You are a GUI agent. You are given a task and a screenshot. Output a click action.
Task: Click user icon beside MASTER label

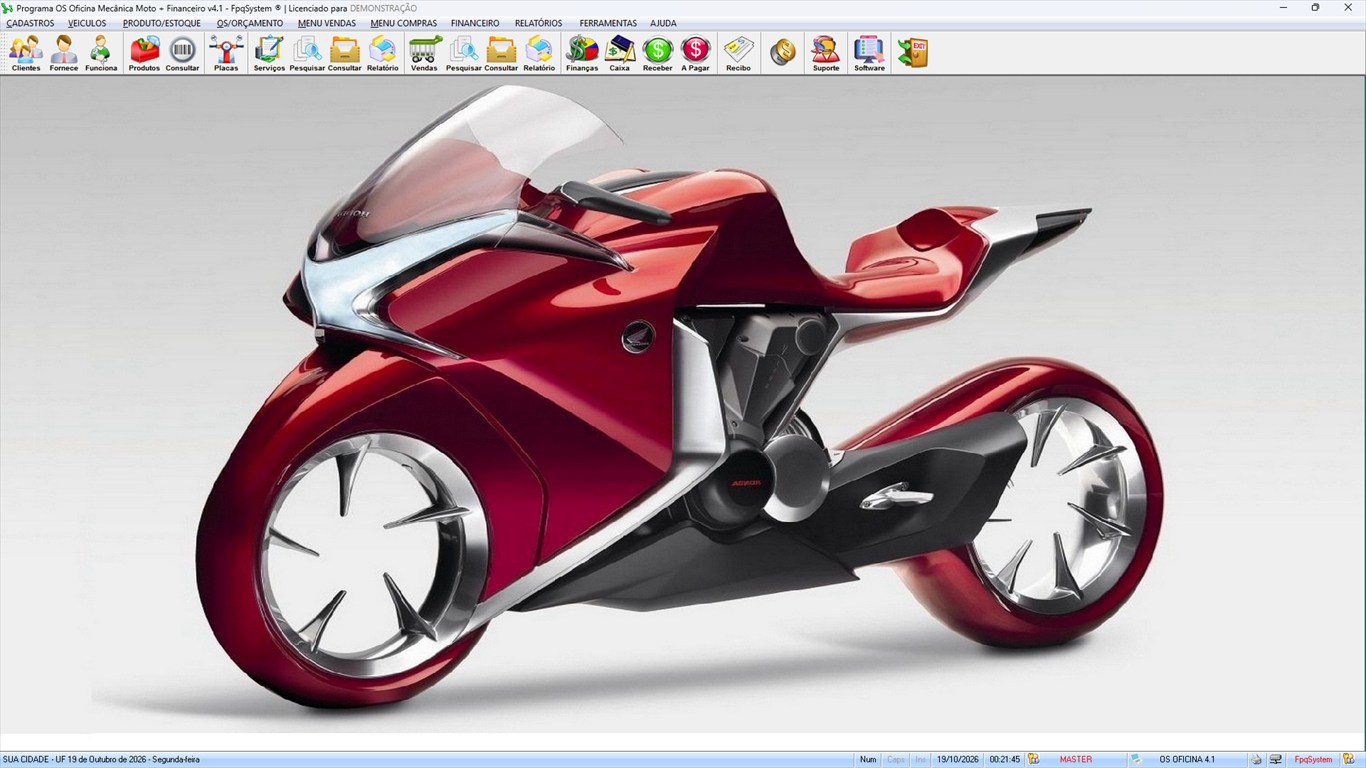[1034, 759]
